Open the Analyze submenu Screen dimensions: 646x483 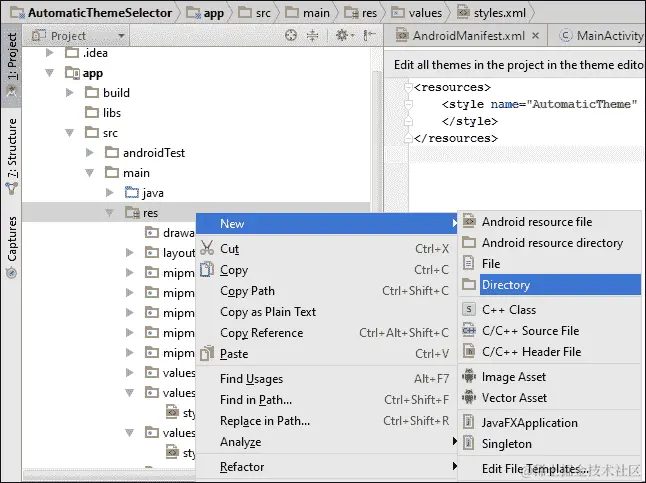click(326, 441)
